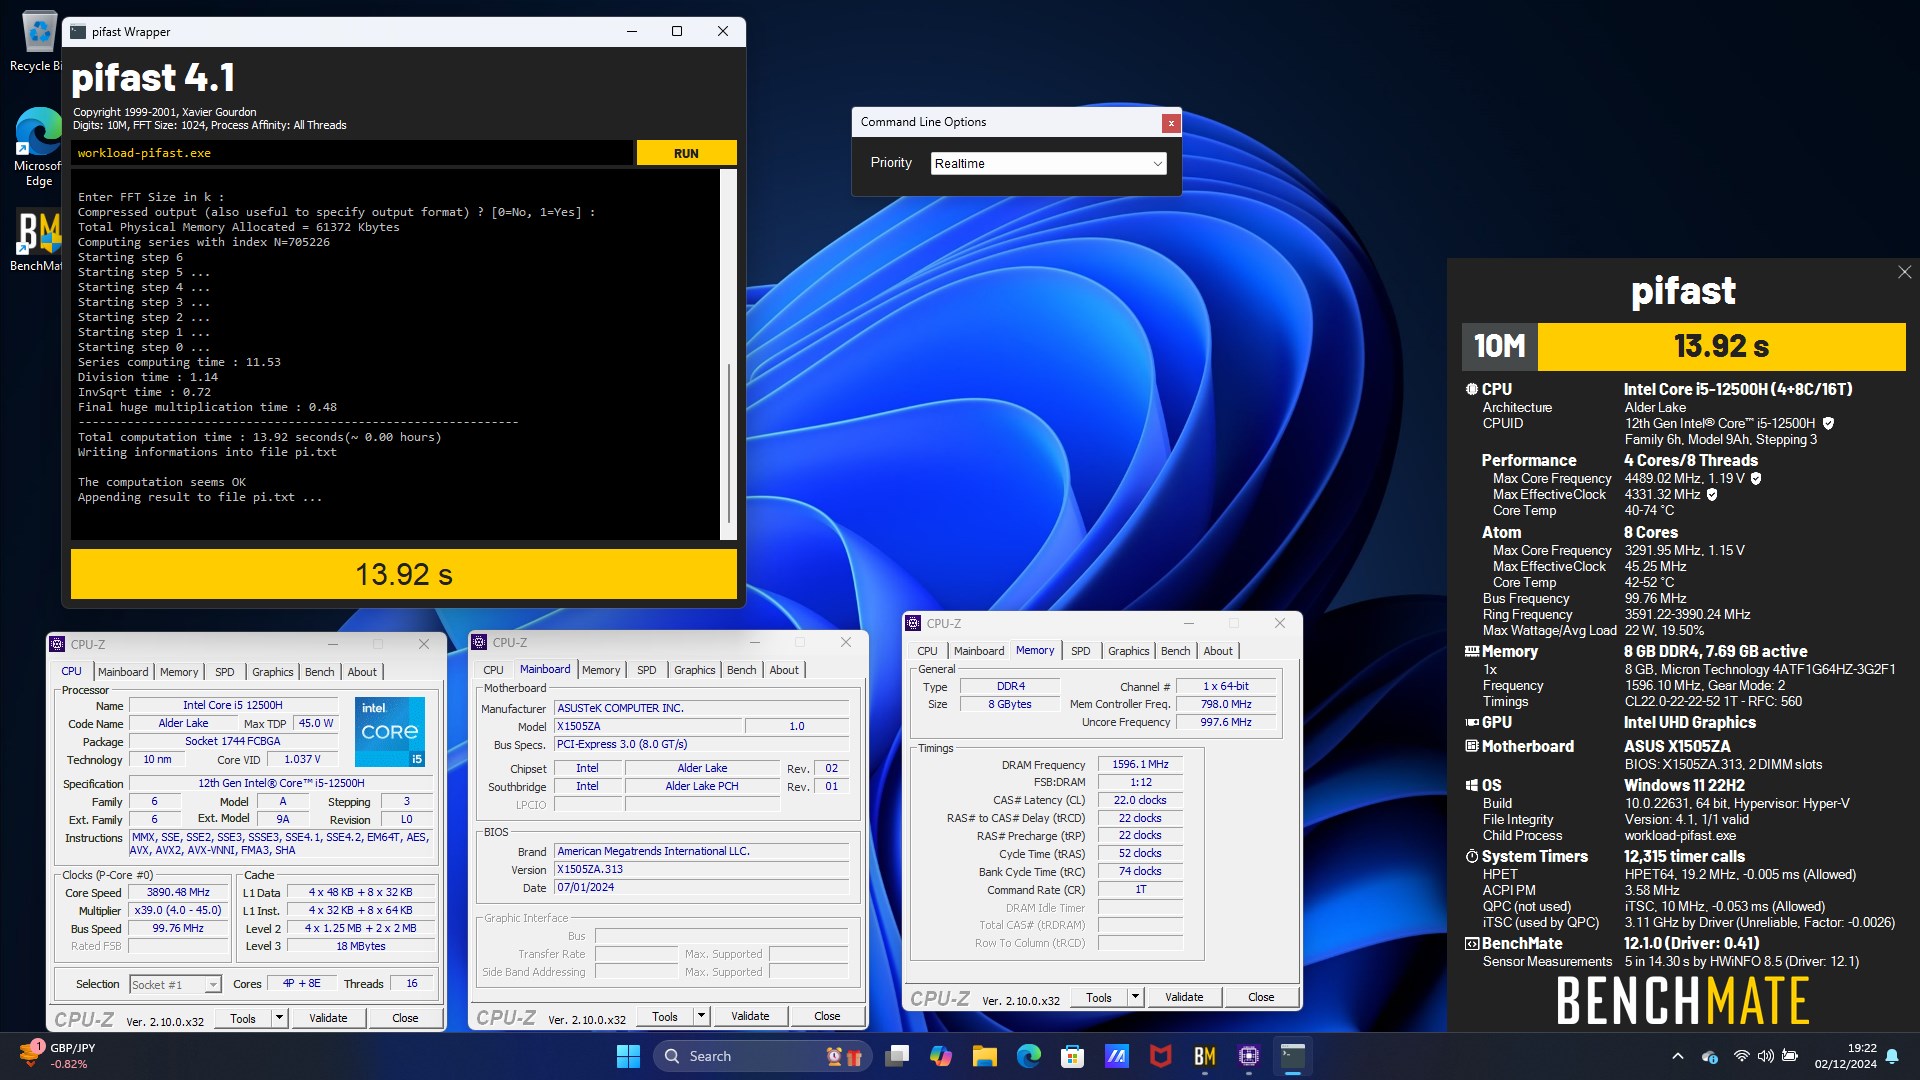This screenshot has width=1920, height=1080.
Task: Launch Copilot from the taskbar
Action: point(941,1056)
